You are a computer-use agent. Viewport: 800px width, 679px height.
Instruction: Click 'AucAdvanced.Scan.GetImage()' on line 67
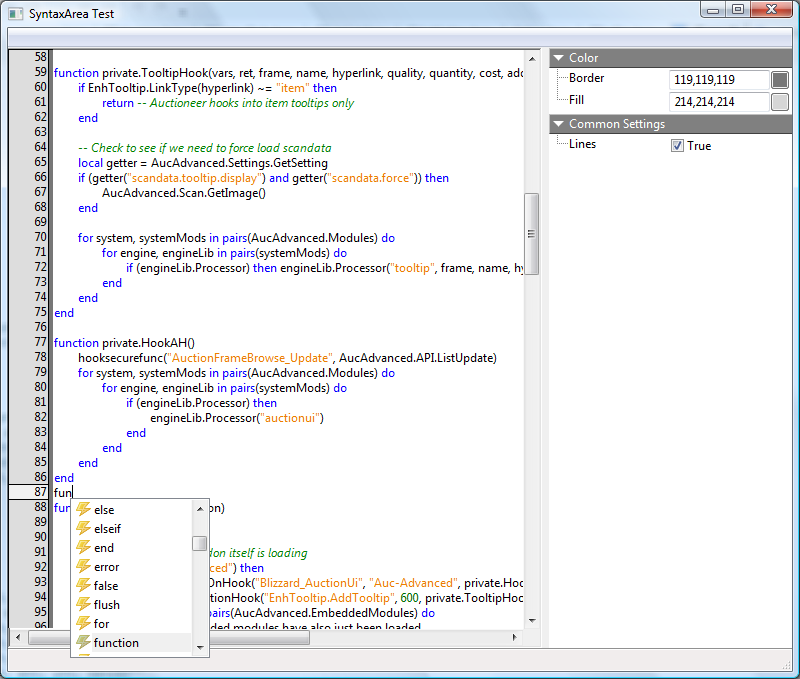pos(184,193)
